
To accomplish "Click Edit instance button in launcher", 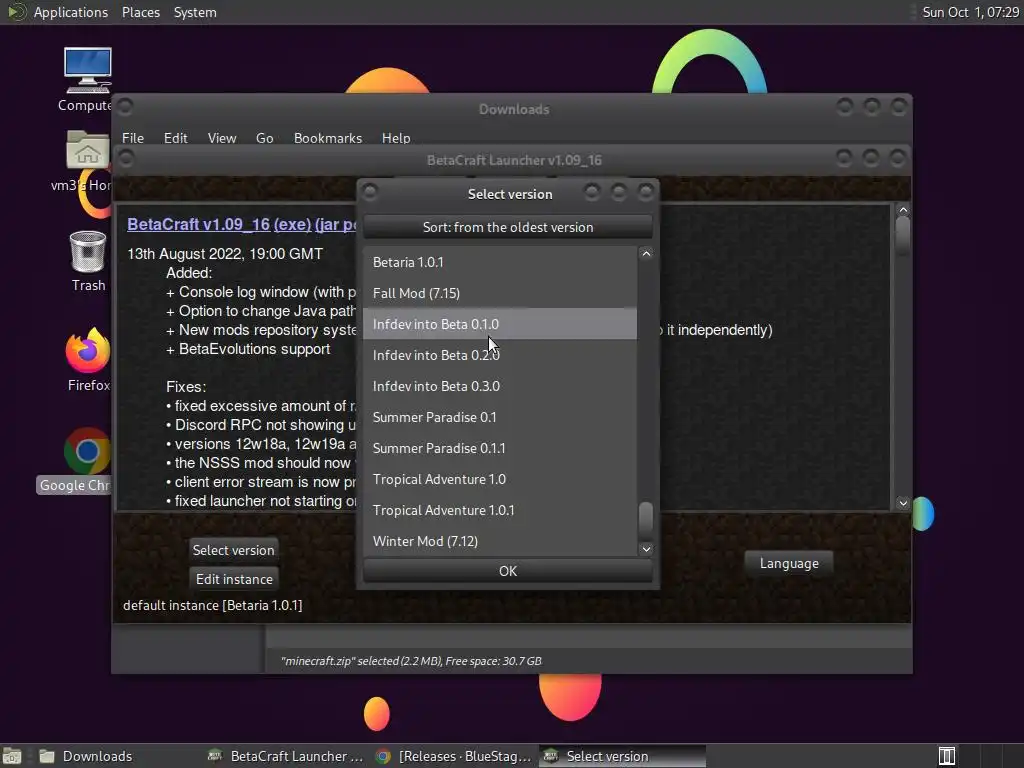I will tap(234, 579).
